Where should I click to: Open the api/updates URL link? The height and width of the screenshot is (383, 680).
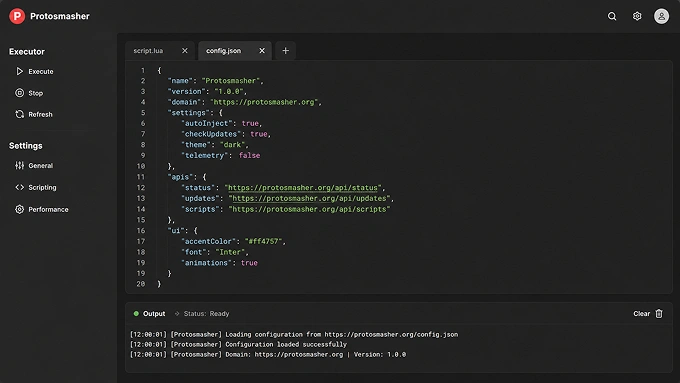coord(309,198)
